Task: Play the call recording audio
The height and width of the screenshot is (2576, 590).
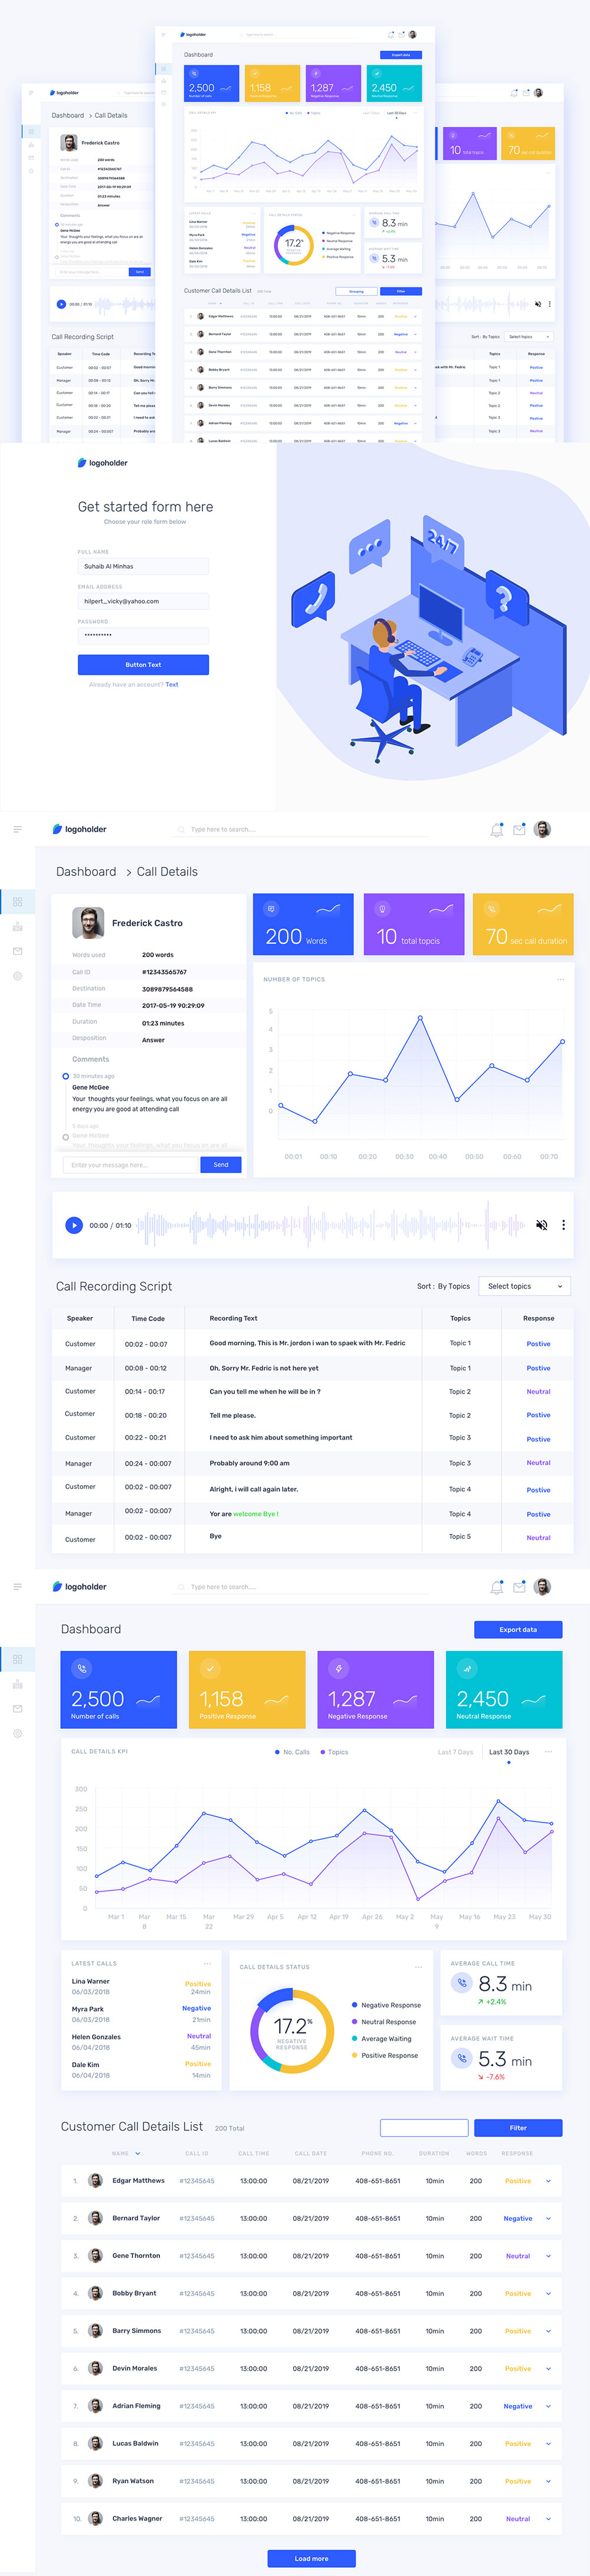Action: (73, 1225)
